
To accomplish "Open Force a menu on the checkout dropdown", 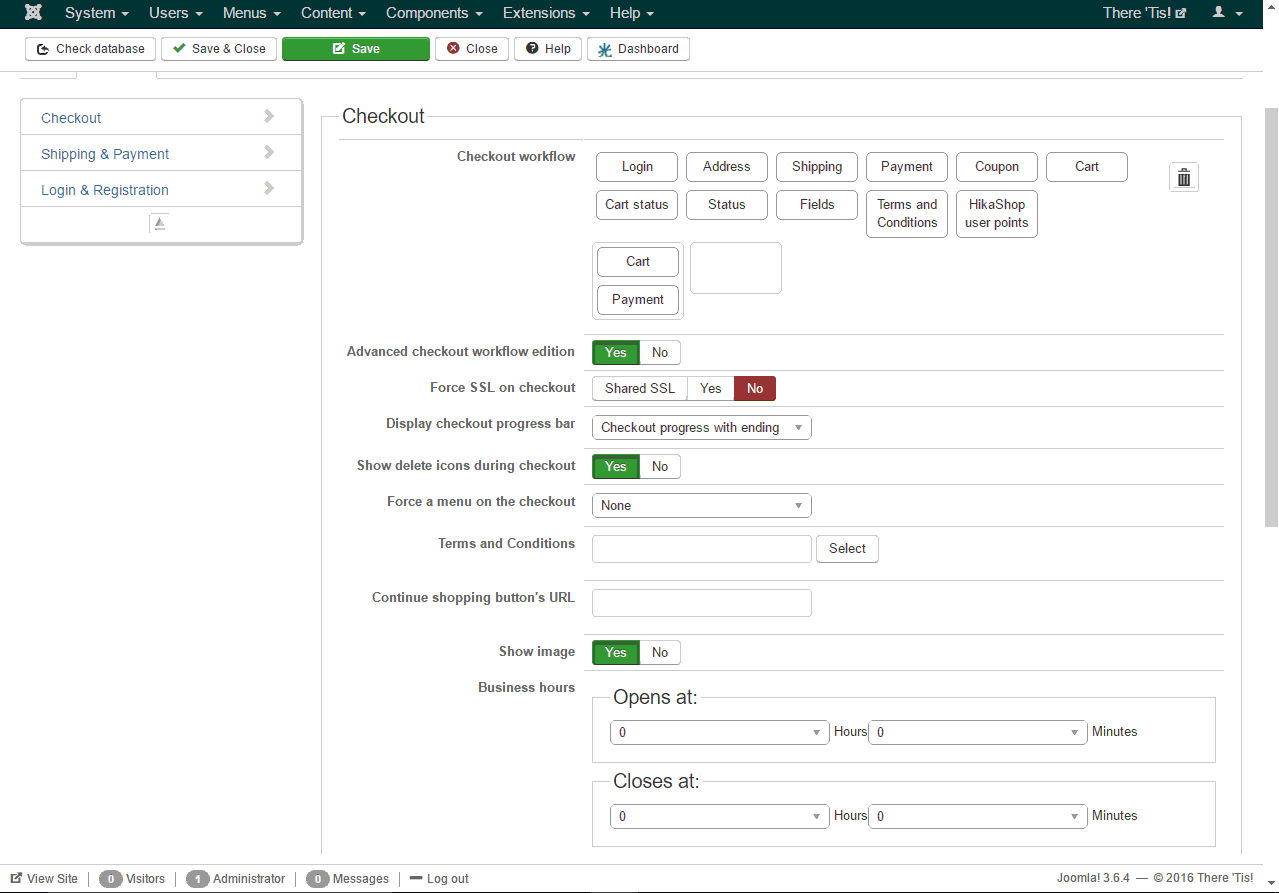I will [x=702, y=505].
